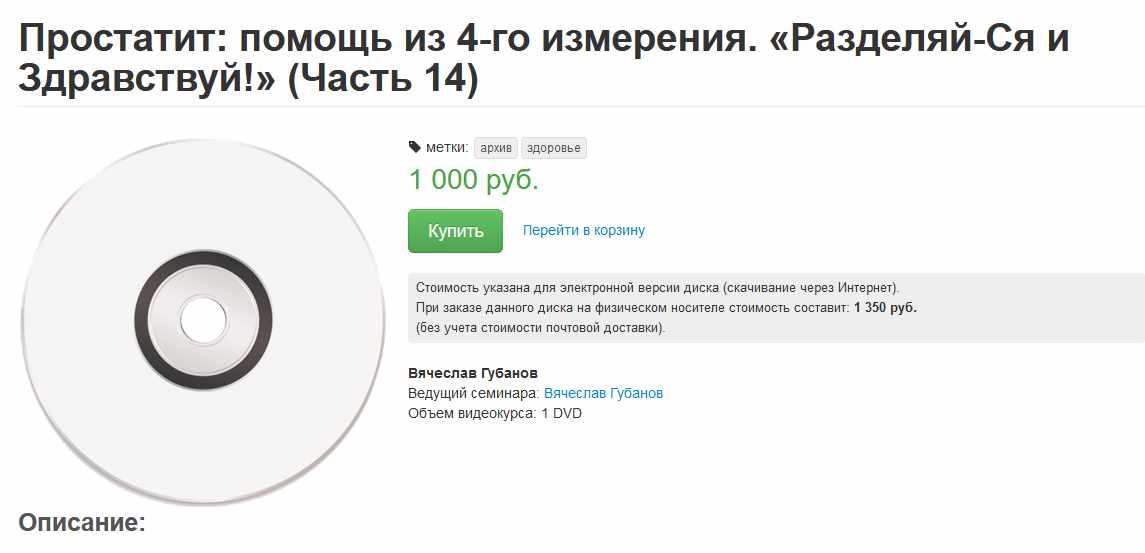Open the "здоровье" tag
This screenshot has height=553, width=1145.
pyautogui.click(x=555, y=148)
